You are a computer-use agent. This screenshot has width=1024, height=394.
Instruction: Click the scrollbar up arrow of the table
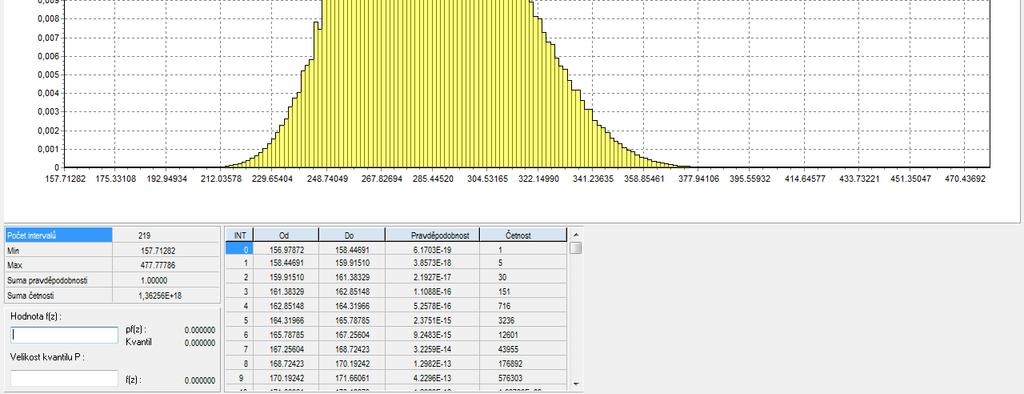coord(575,235)
